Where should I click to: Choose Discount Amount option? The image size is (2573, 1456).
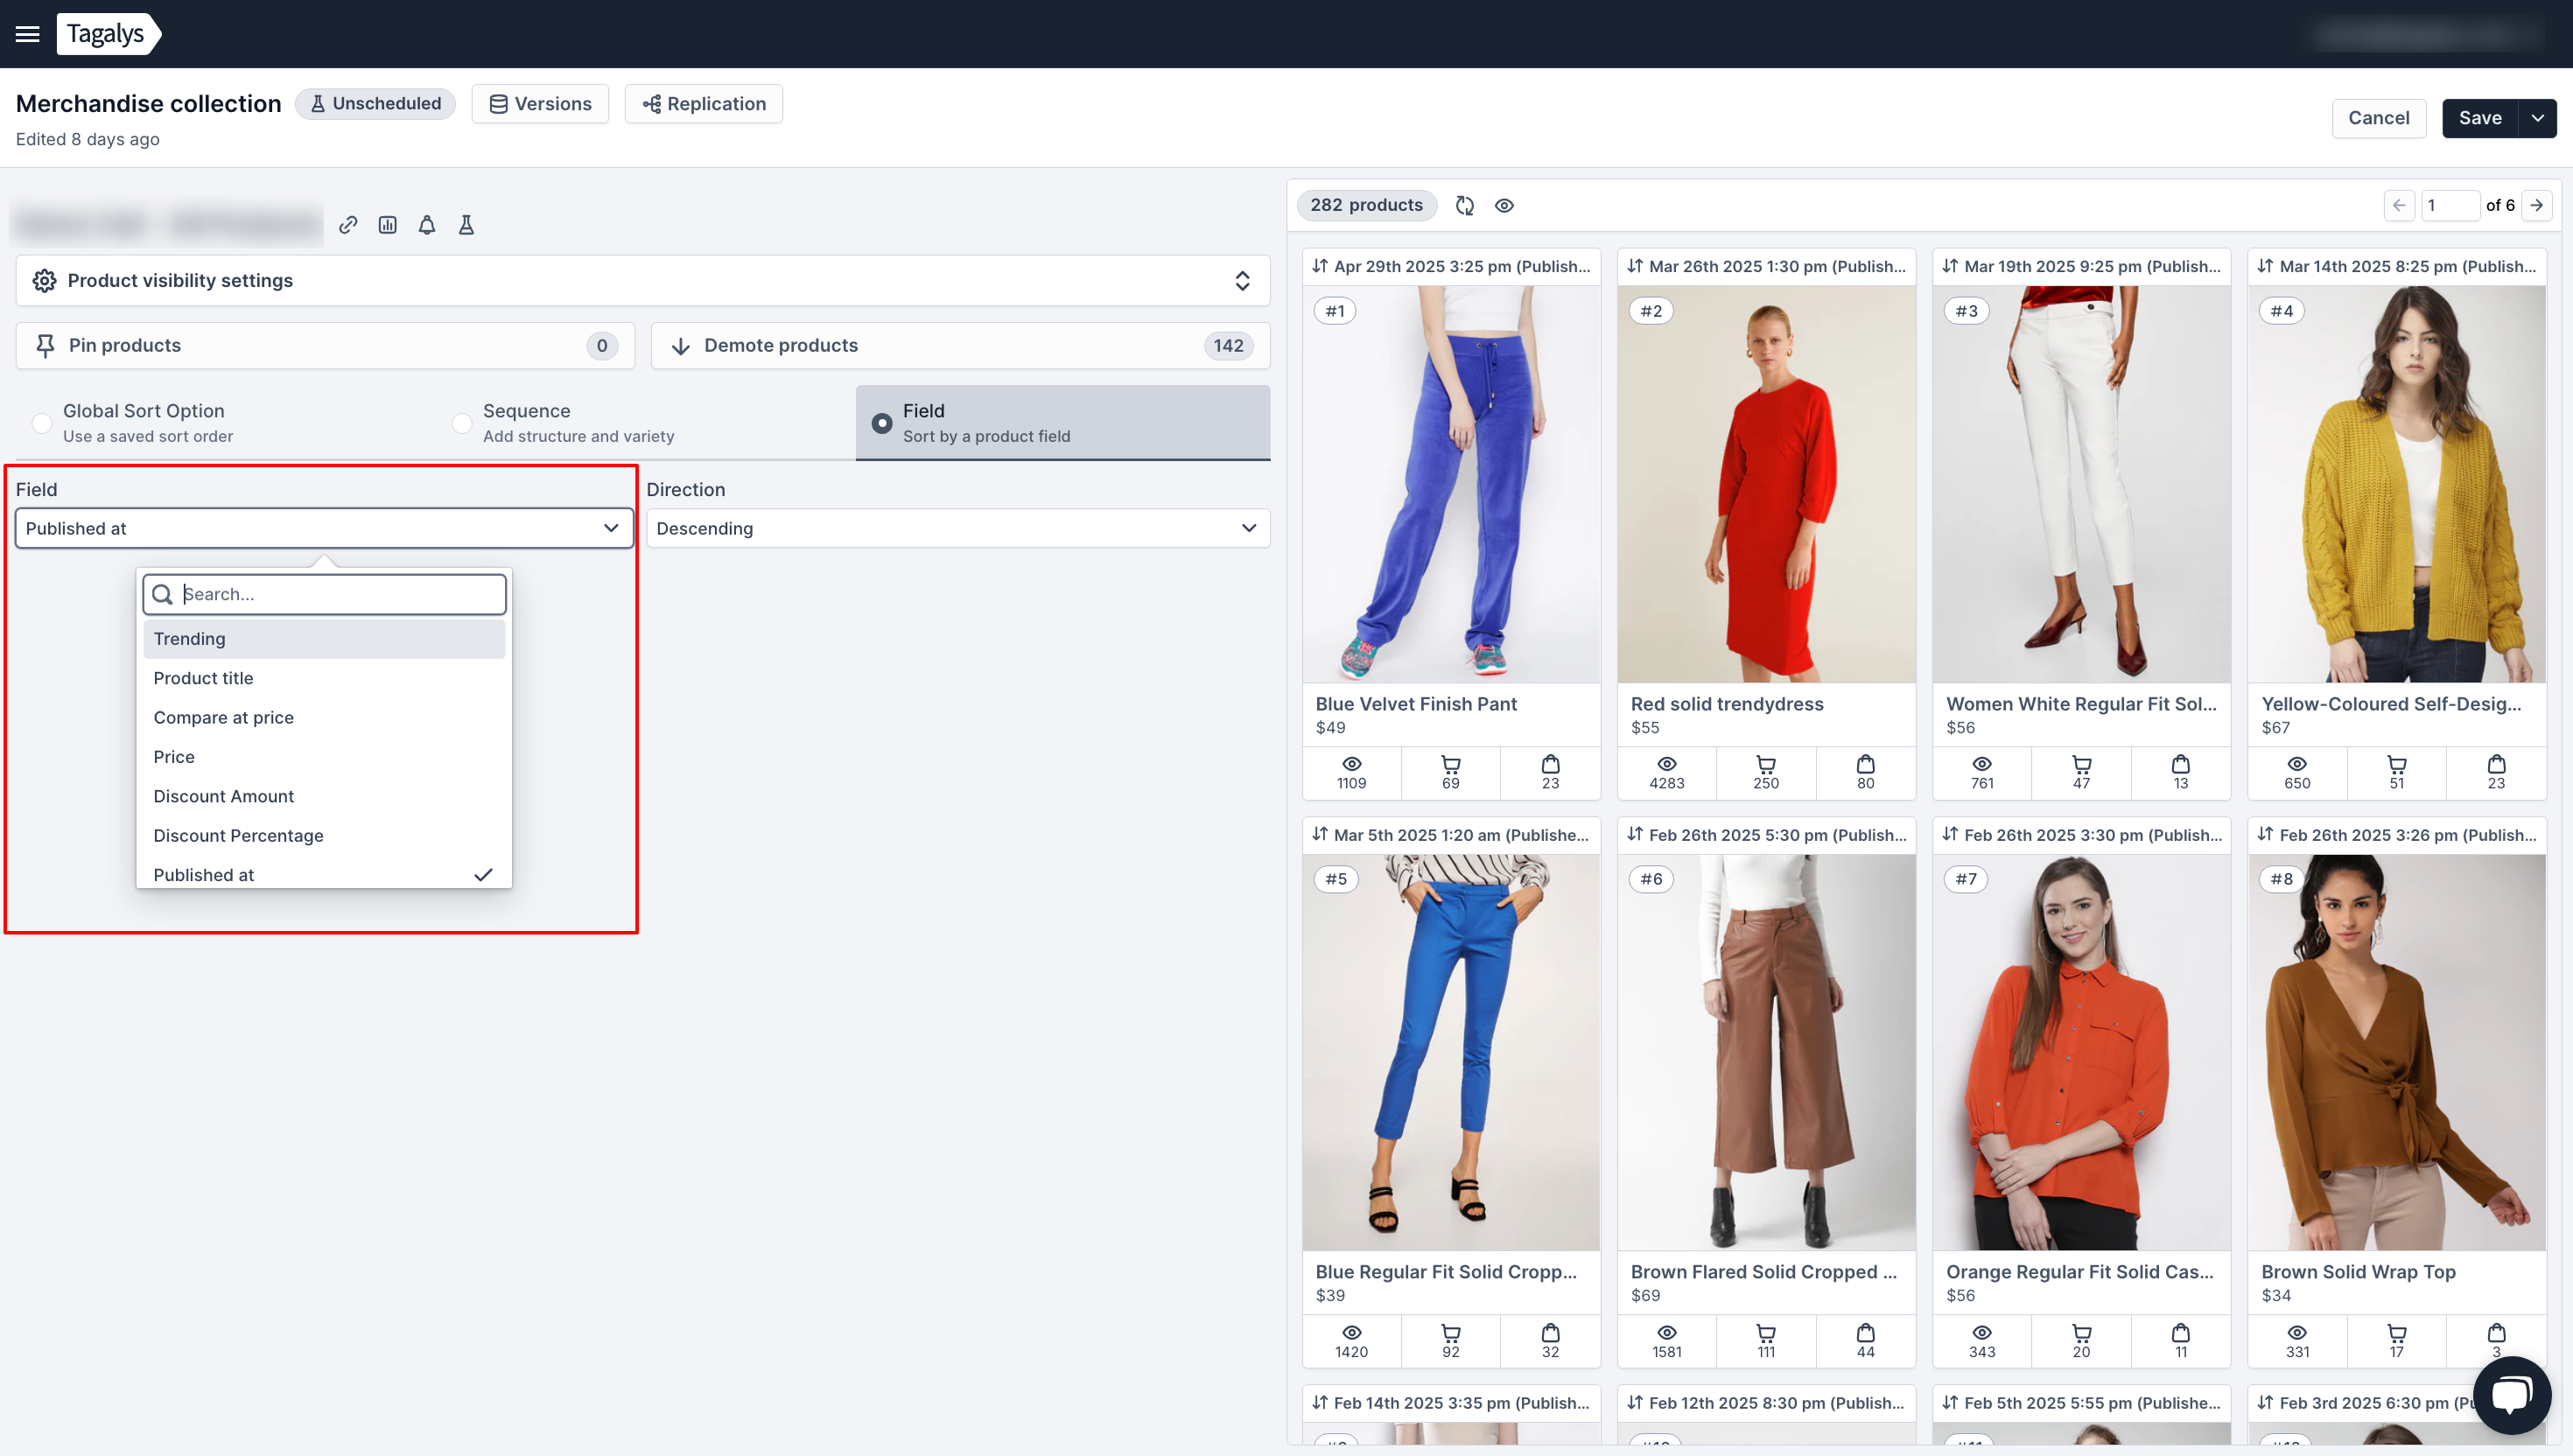tap(324, 796)
